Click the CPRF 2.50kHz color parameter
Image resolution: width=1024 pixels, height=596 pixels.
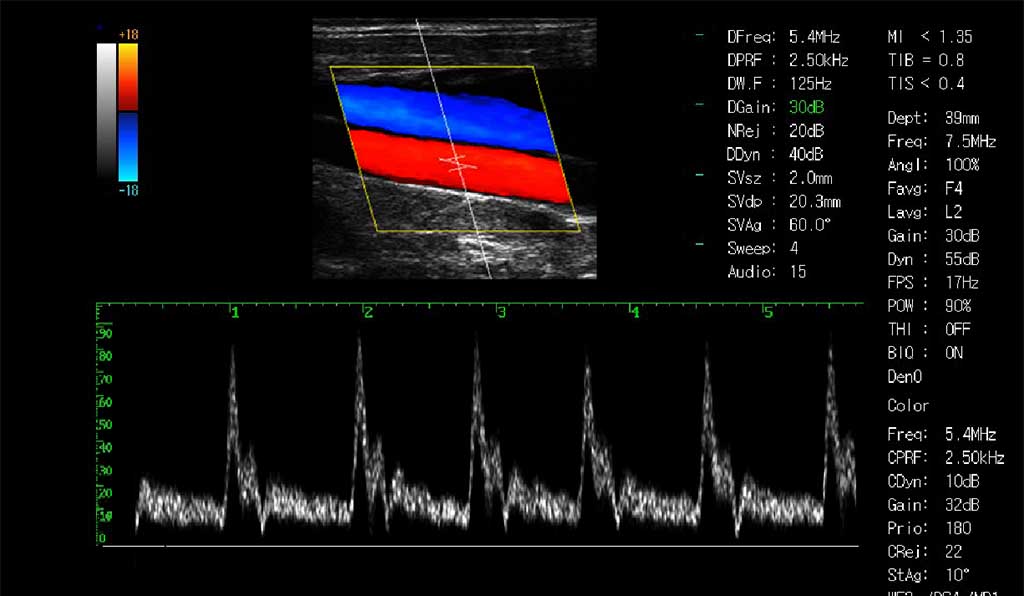945,458
